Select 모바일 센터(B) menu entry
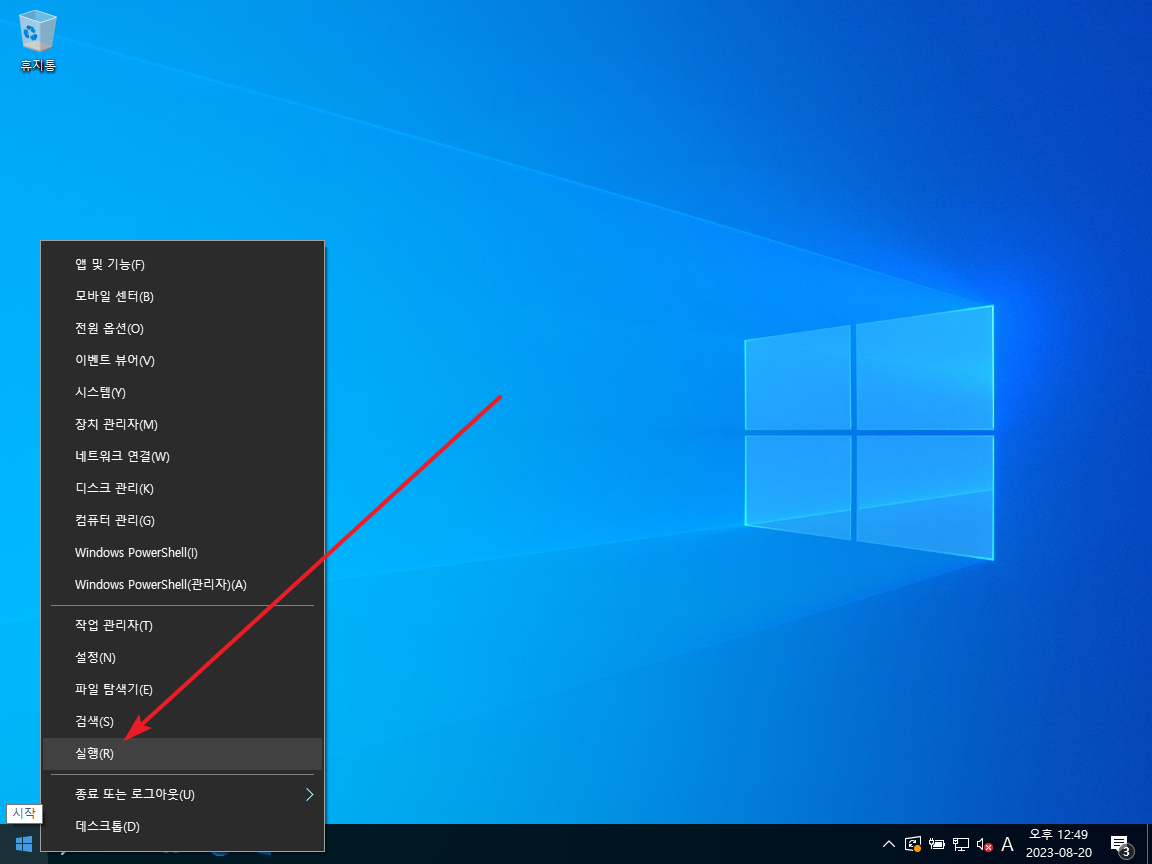Viewport: 1152px width, 864px height. tap(182, 297)
